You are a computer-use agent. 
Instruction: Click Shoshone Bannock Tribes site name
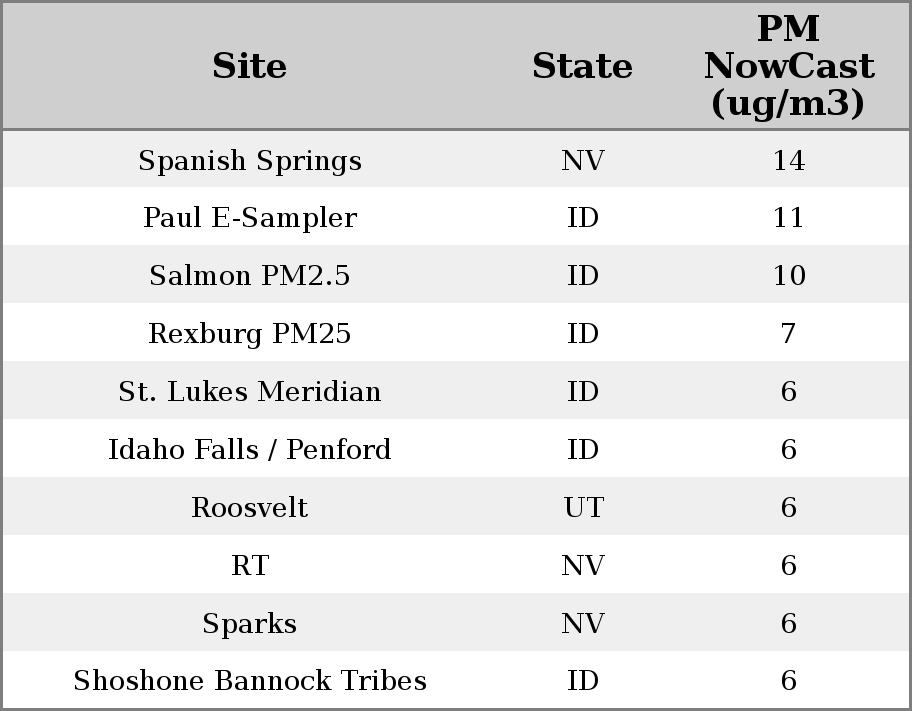coord(249,681)
